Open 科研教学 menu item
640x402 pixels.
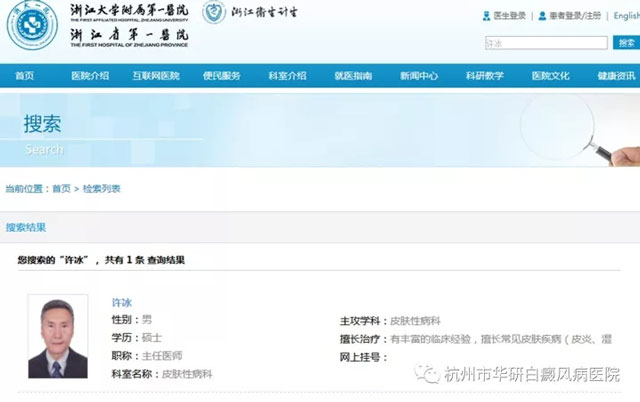pos(485,76)
